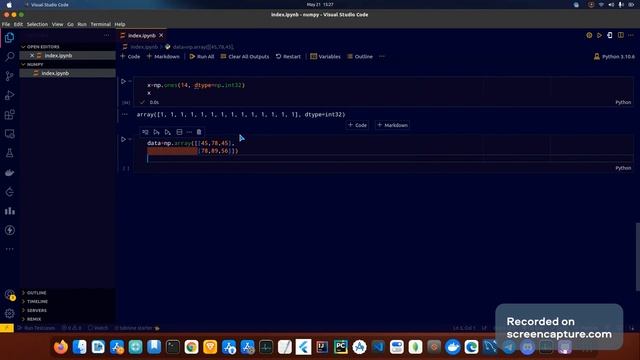Toggle split editor layout at top right

coord(620,36)
